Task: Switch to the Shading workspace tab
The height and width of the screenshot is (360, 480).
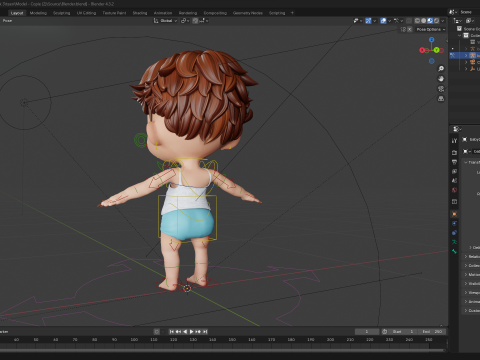Action: (x=140, y=13)
